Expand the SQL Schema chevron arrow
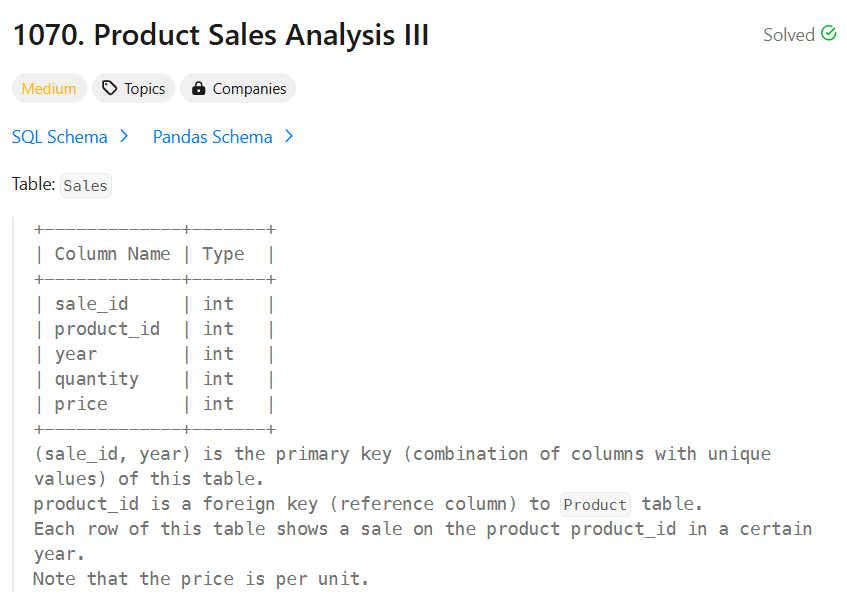Viewport: 847px width, 614px height. point(124,136)
